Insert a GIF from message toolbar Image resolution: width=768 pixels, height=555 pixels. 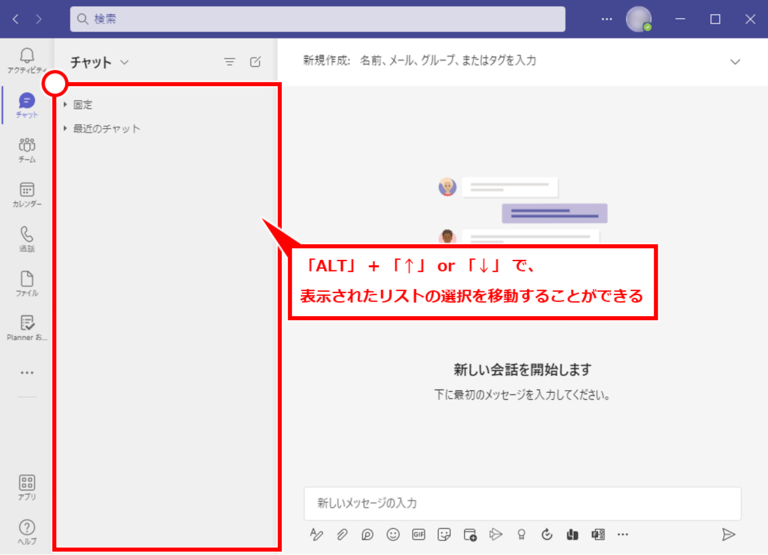click(x=418, y=534)
